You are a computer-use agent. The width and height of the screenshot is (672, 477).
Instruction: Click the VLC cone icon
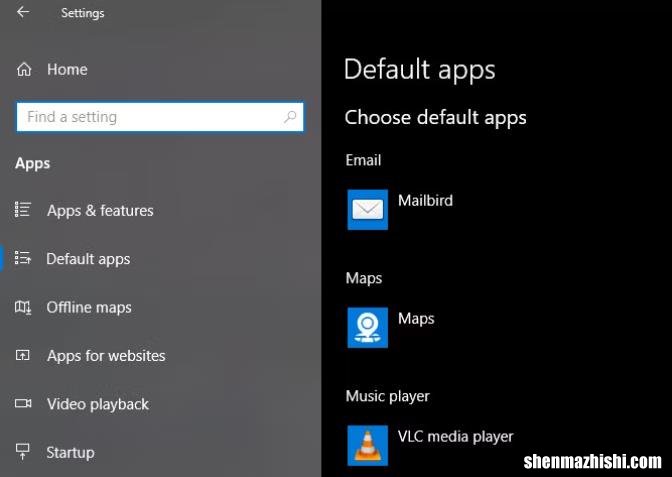coord(368,445)
